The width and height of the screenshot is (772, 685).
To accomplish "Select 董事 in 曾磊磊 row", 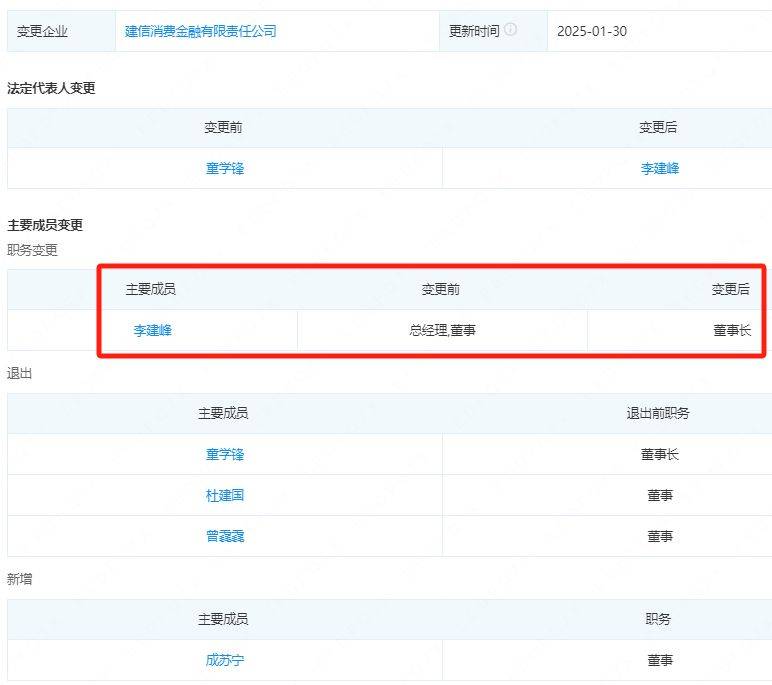I will pyautogui.click(x=660, y=536).
